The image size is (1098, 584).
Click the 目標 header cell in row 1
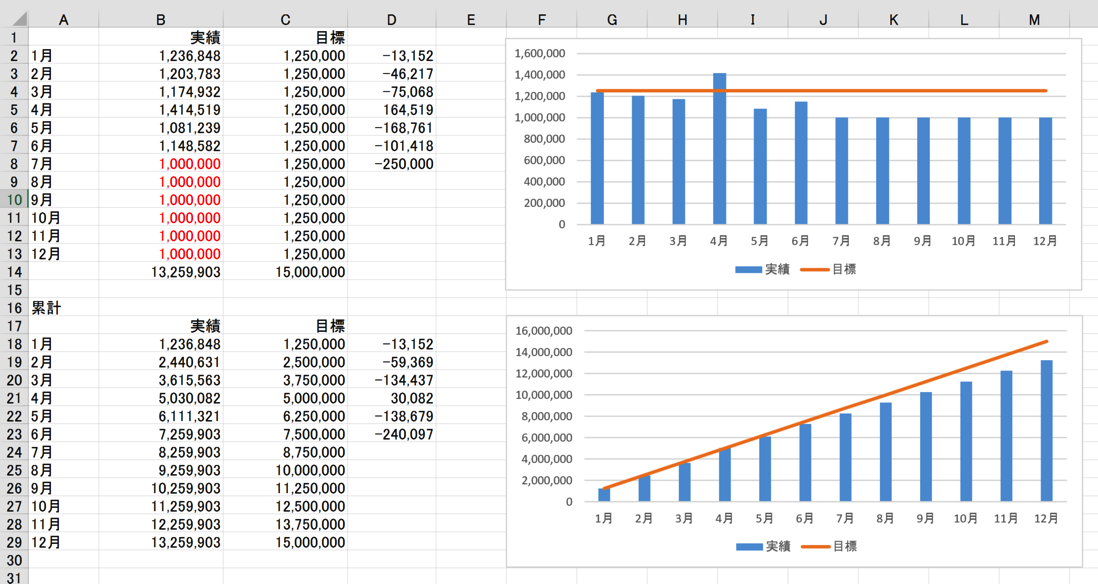click(285, 38)
